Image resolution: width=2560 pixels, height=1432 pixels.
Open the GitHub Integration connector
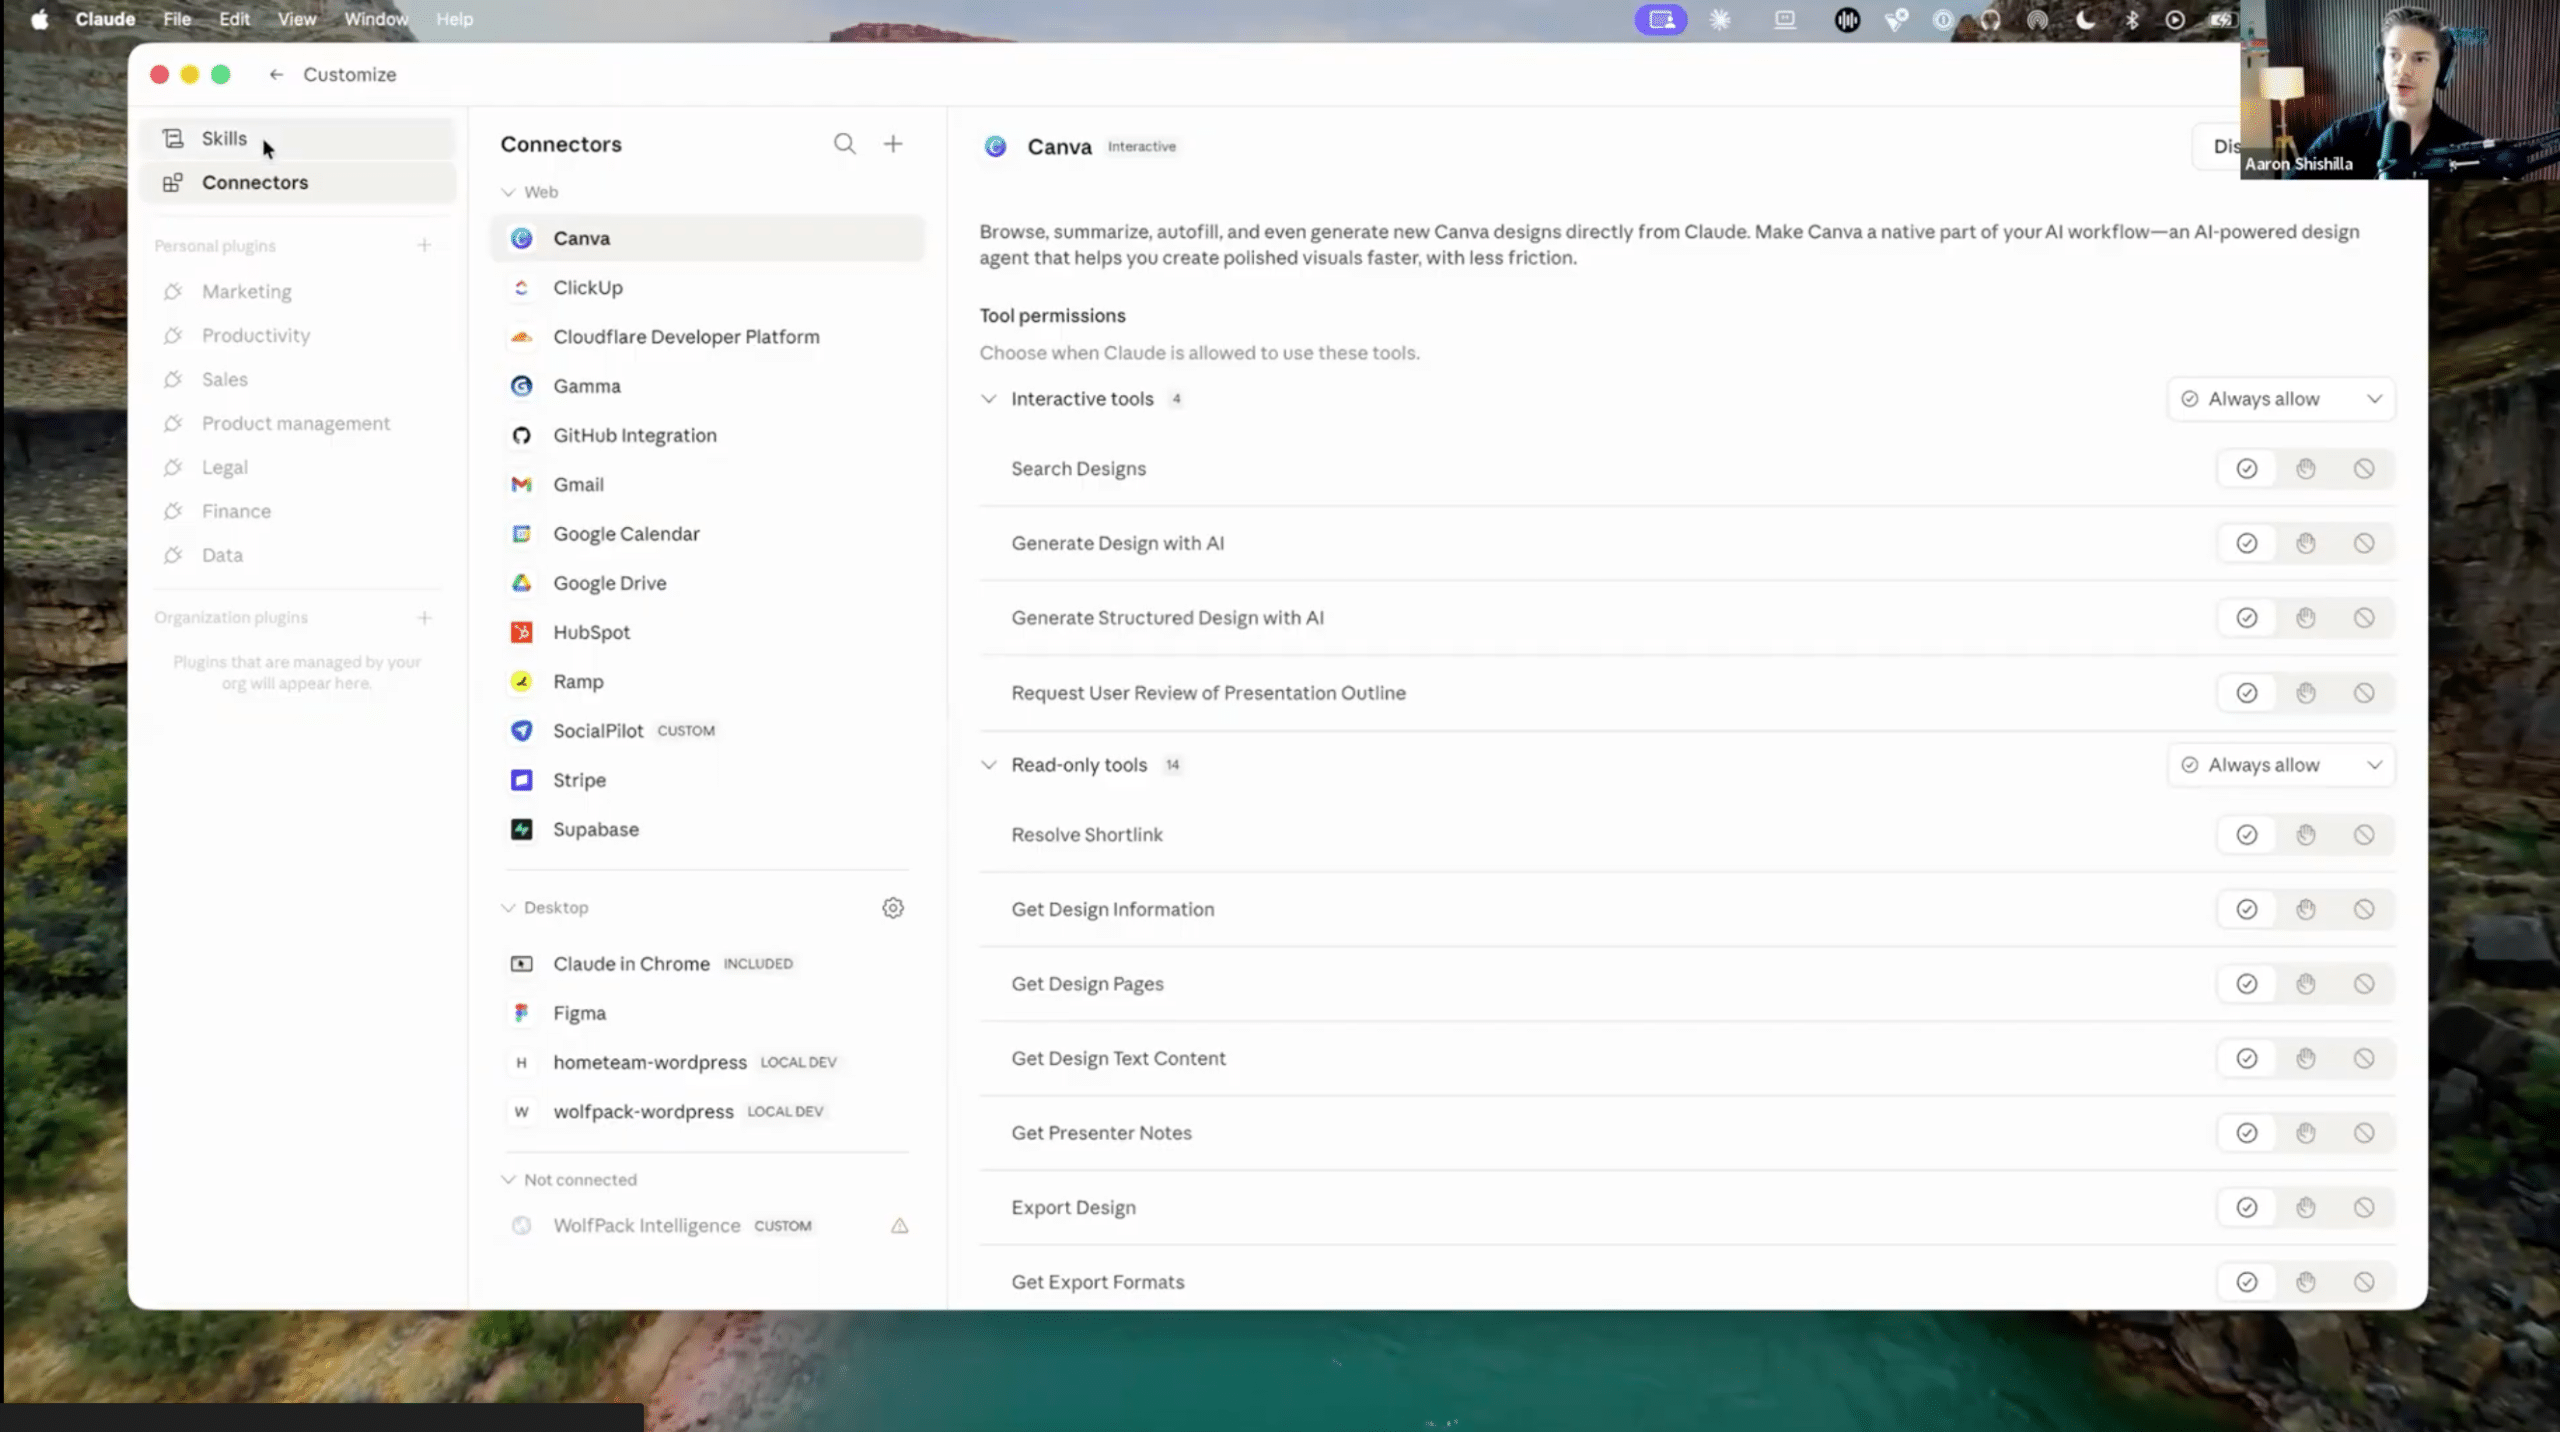click(x=708, y=435)
